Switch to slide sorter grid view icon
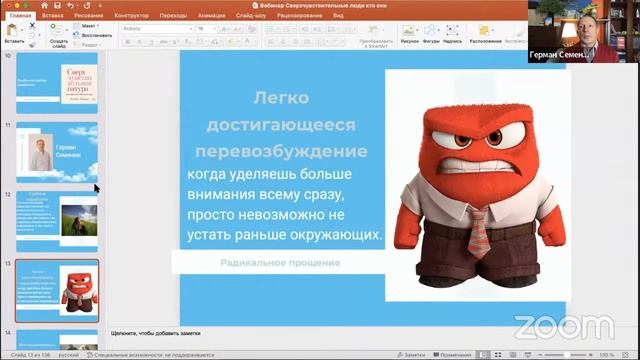The image size is (640, 360). 498,355
